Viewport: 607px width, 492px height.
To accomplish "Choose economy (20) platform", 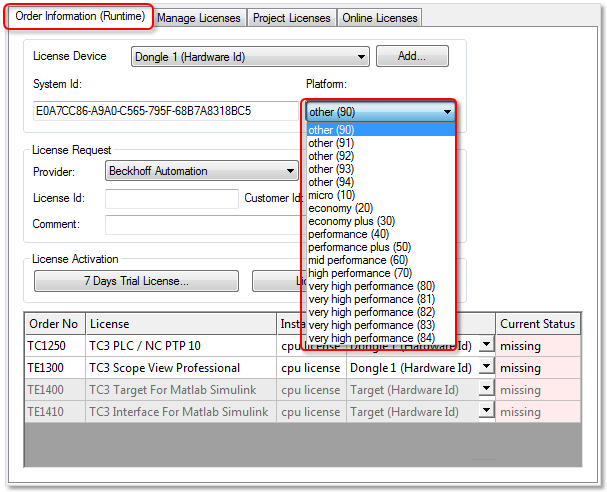I will [381, 208].
